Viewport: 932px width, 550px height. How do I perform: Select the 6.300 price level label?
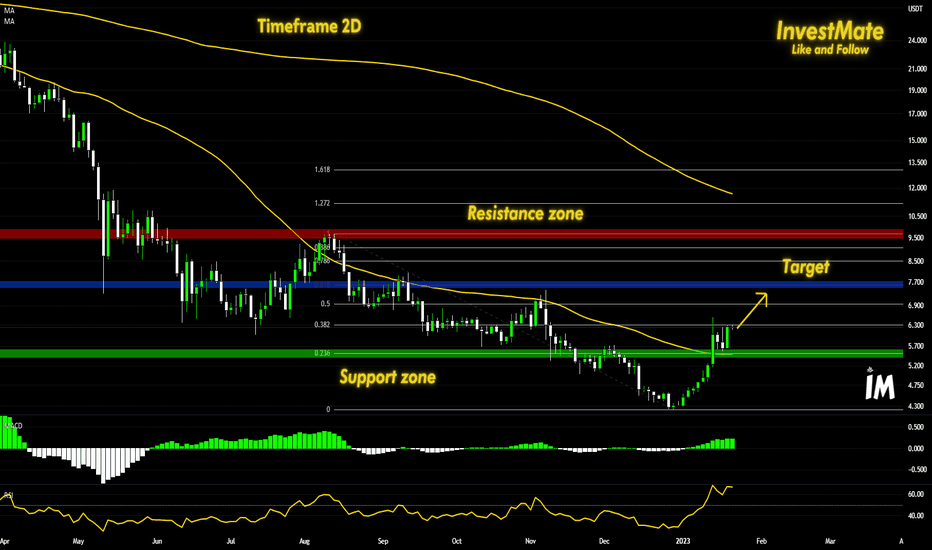tap(916, 325)
